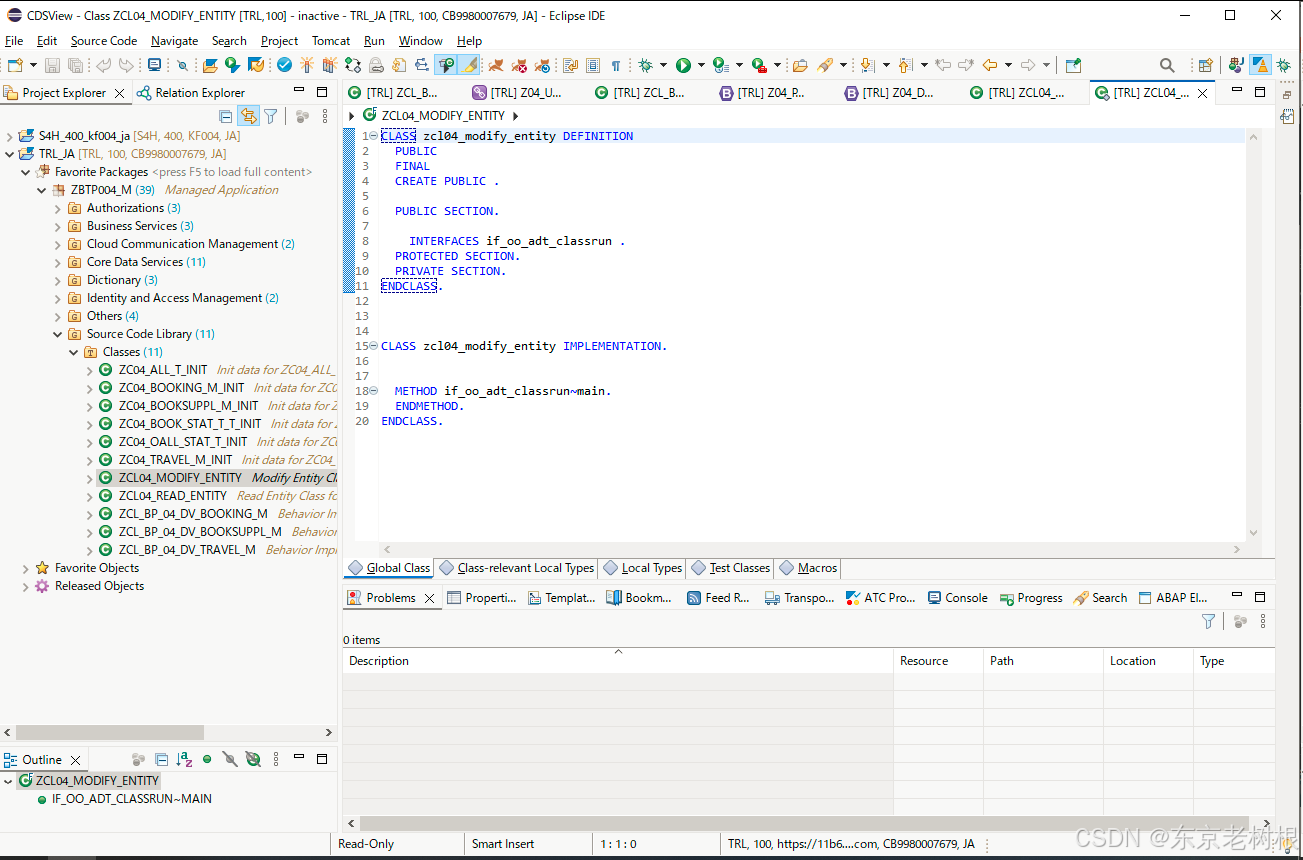1303x860 pixels.
Task: Toggle Mark Occurrences highlighter icon
Action: (468, 65)
